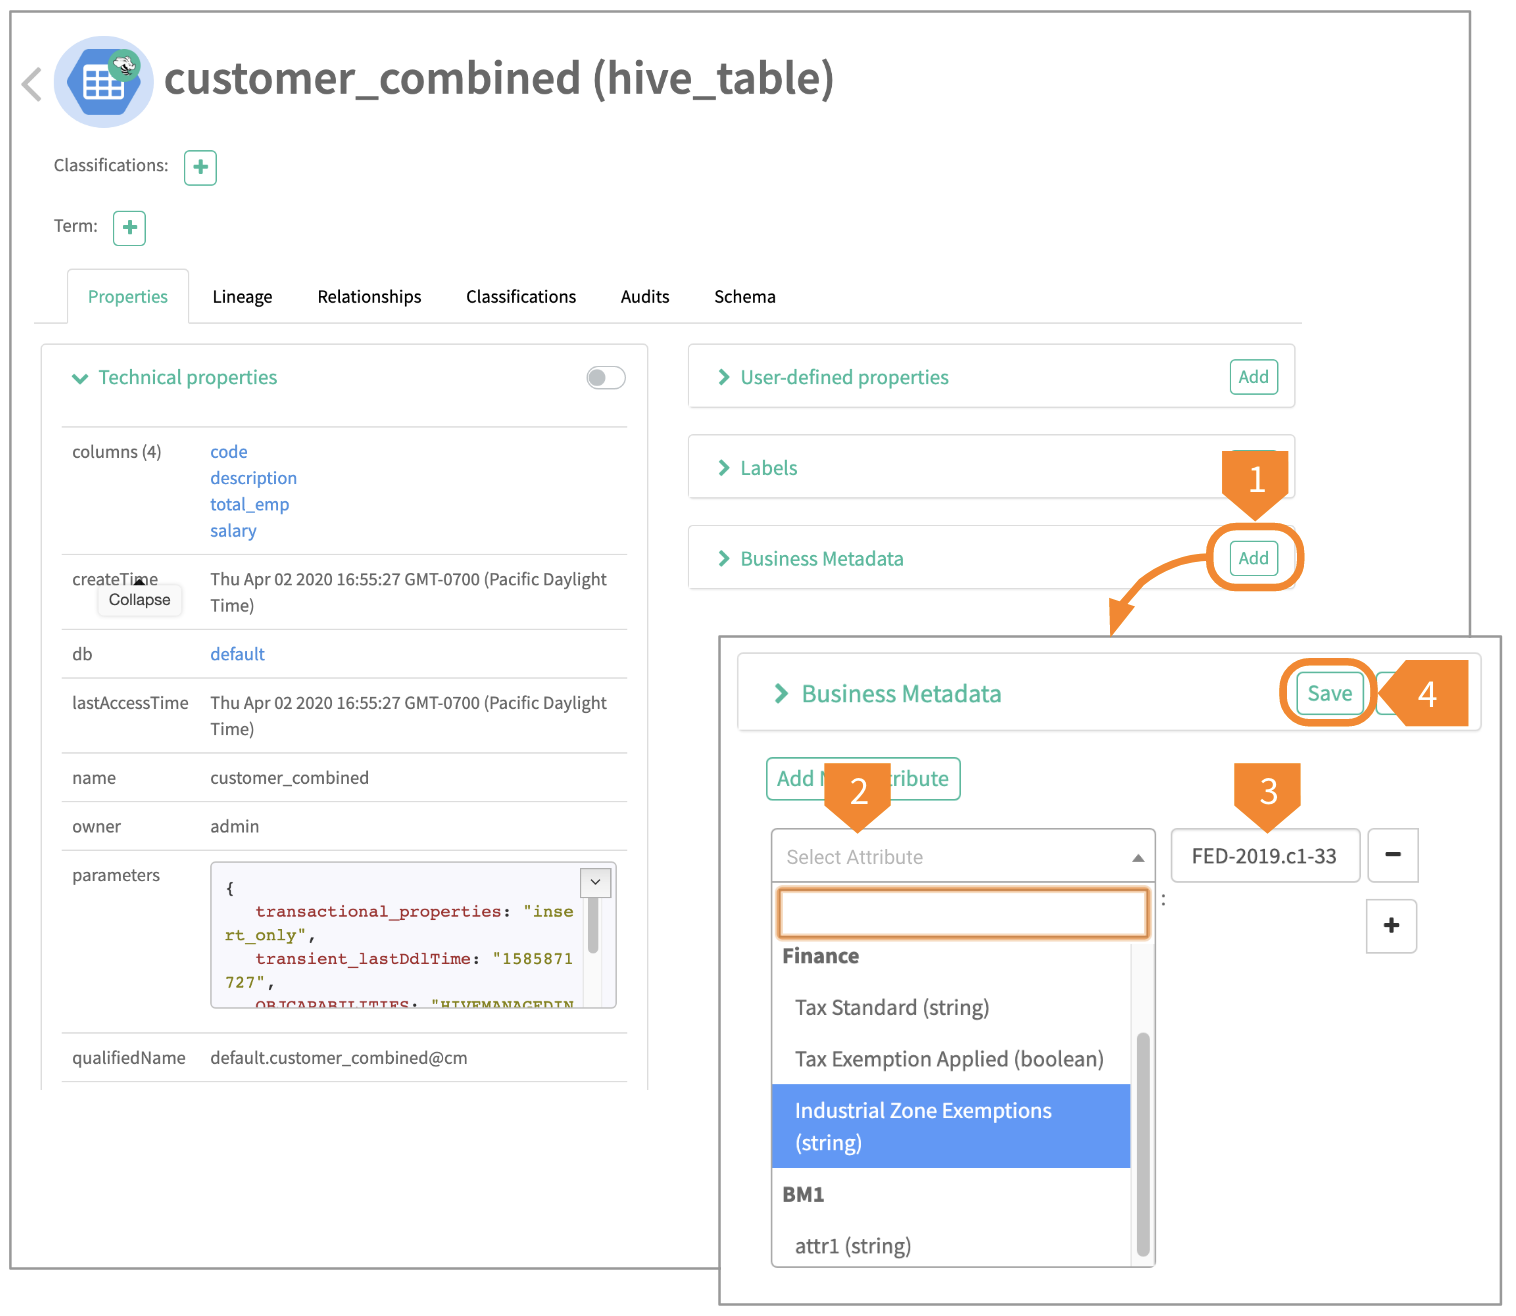Viewport: 1516px width, 1316px height.
Task: Switch to the Lineage tab
Action: coord(242,297)
